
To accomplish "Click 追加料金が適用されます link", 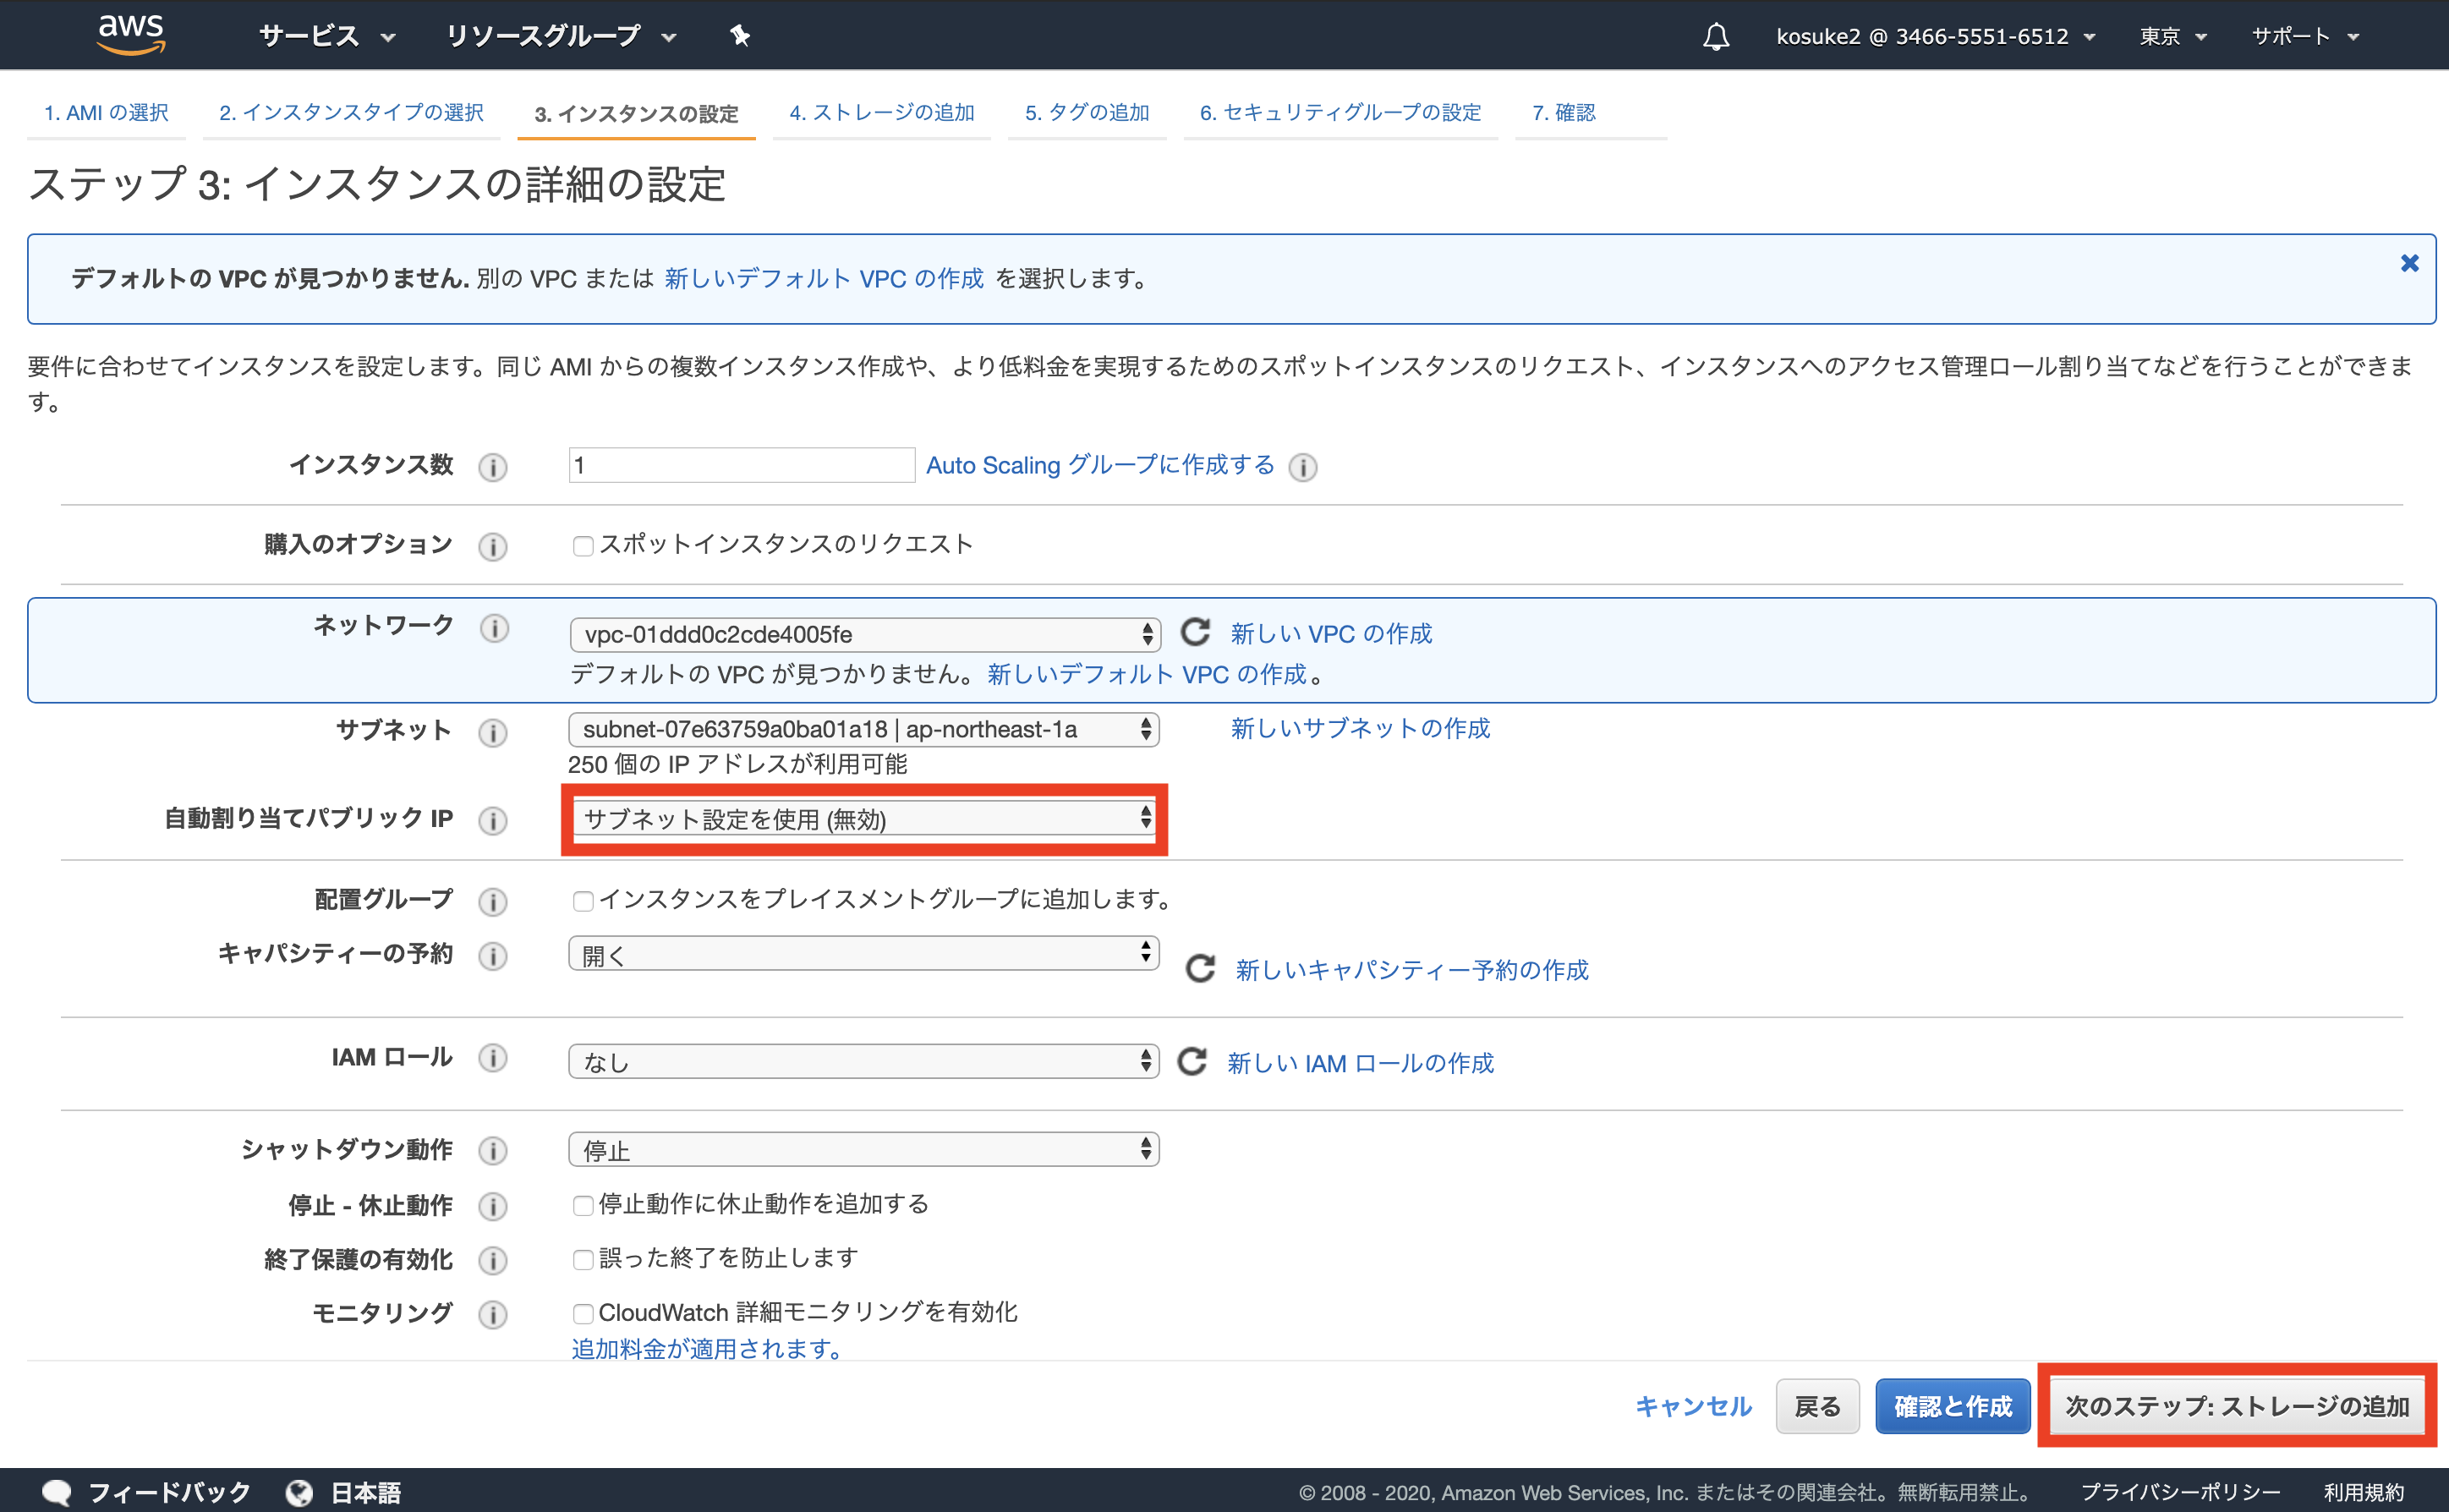I will pyautogui.click(x=706, y=1348).
